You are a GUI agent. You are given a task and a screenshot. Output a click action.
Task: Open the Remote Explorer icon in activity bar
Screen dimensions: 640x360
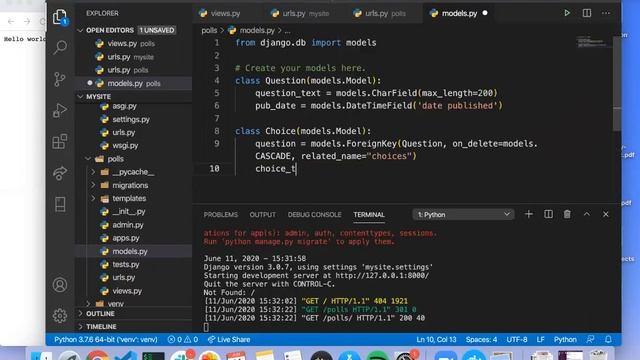60,204
